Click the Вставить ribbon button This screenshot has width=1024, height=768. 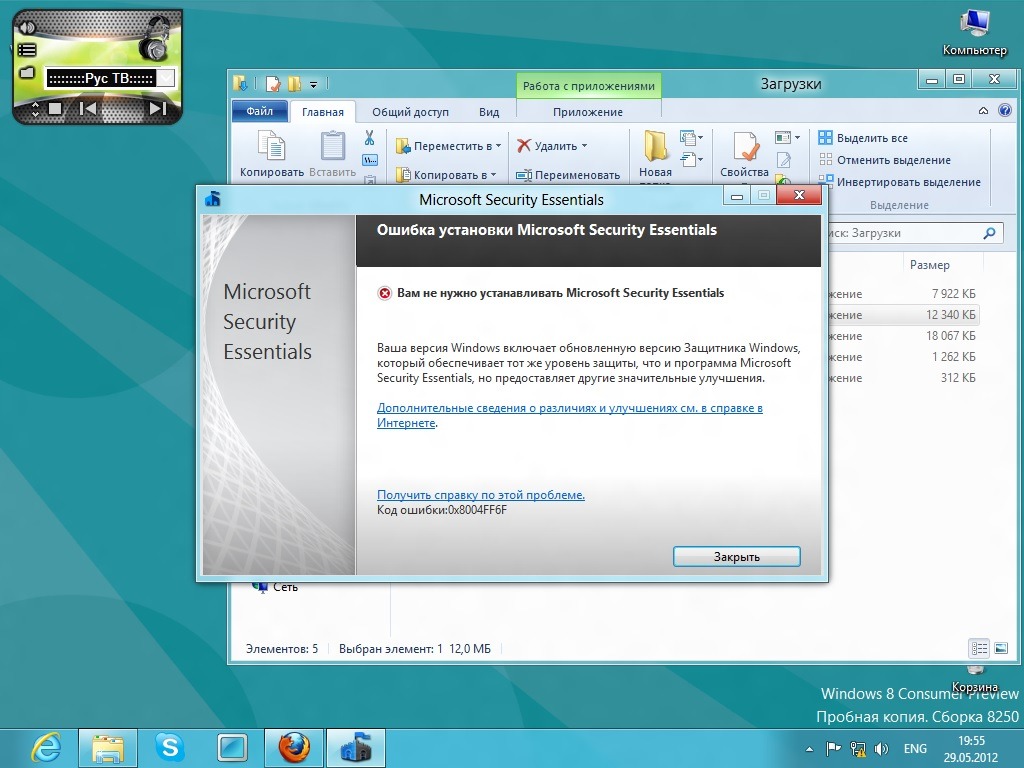[x=332, y=154]
